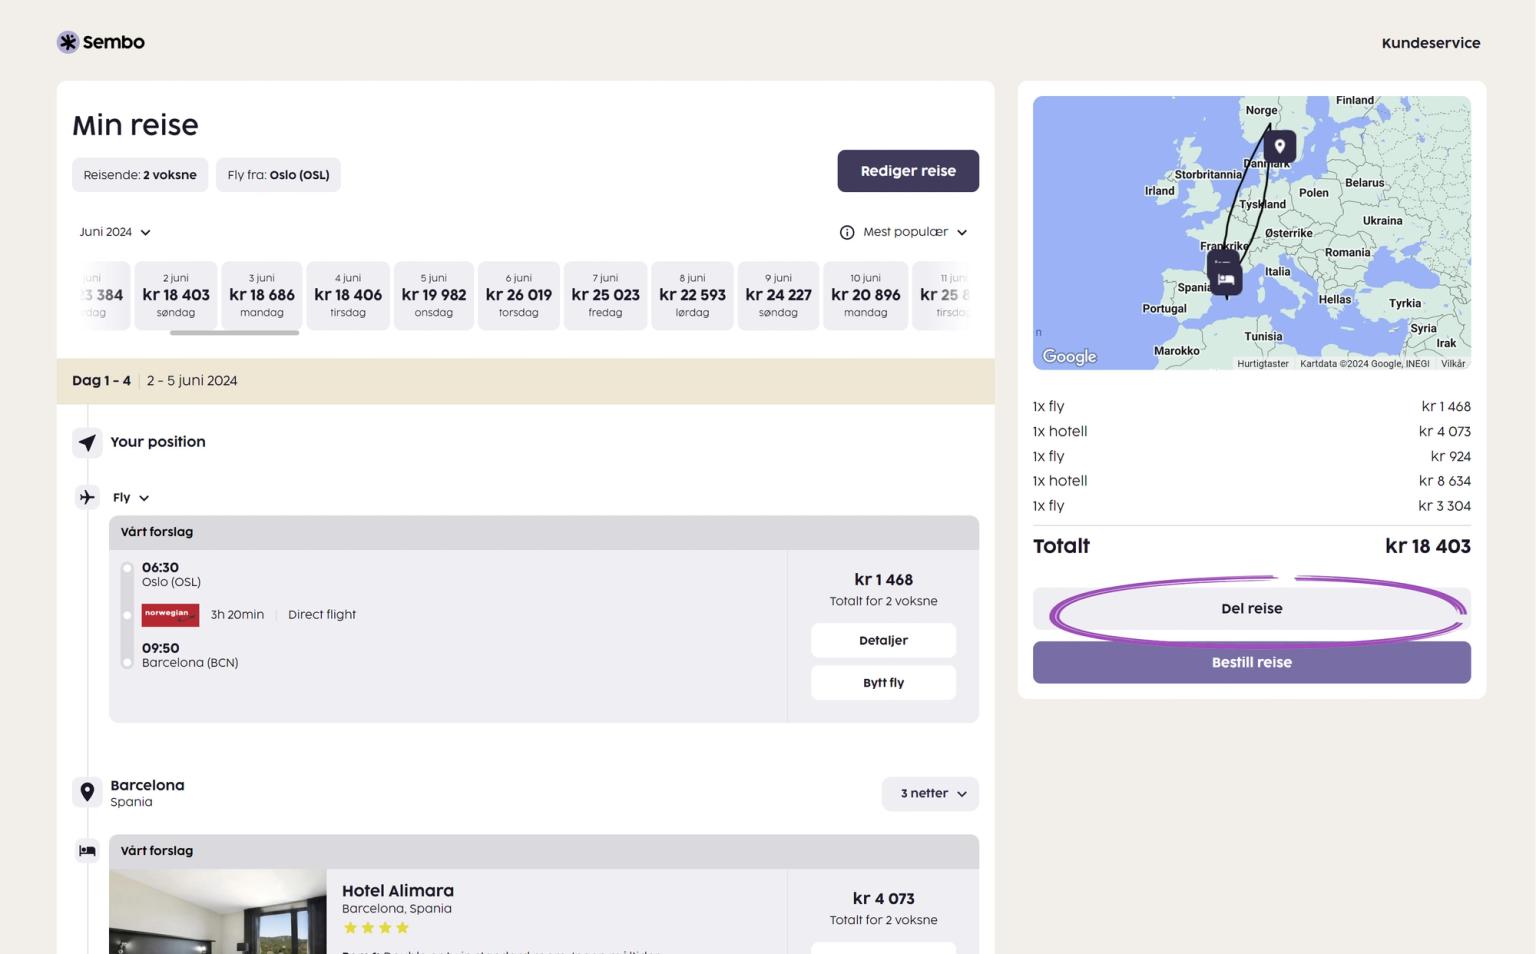Open the Mest populær sort dropdown
This screenshot has width=1536, height=954.
tap(915, 232)
